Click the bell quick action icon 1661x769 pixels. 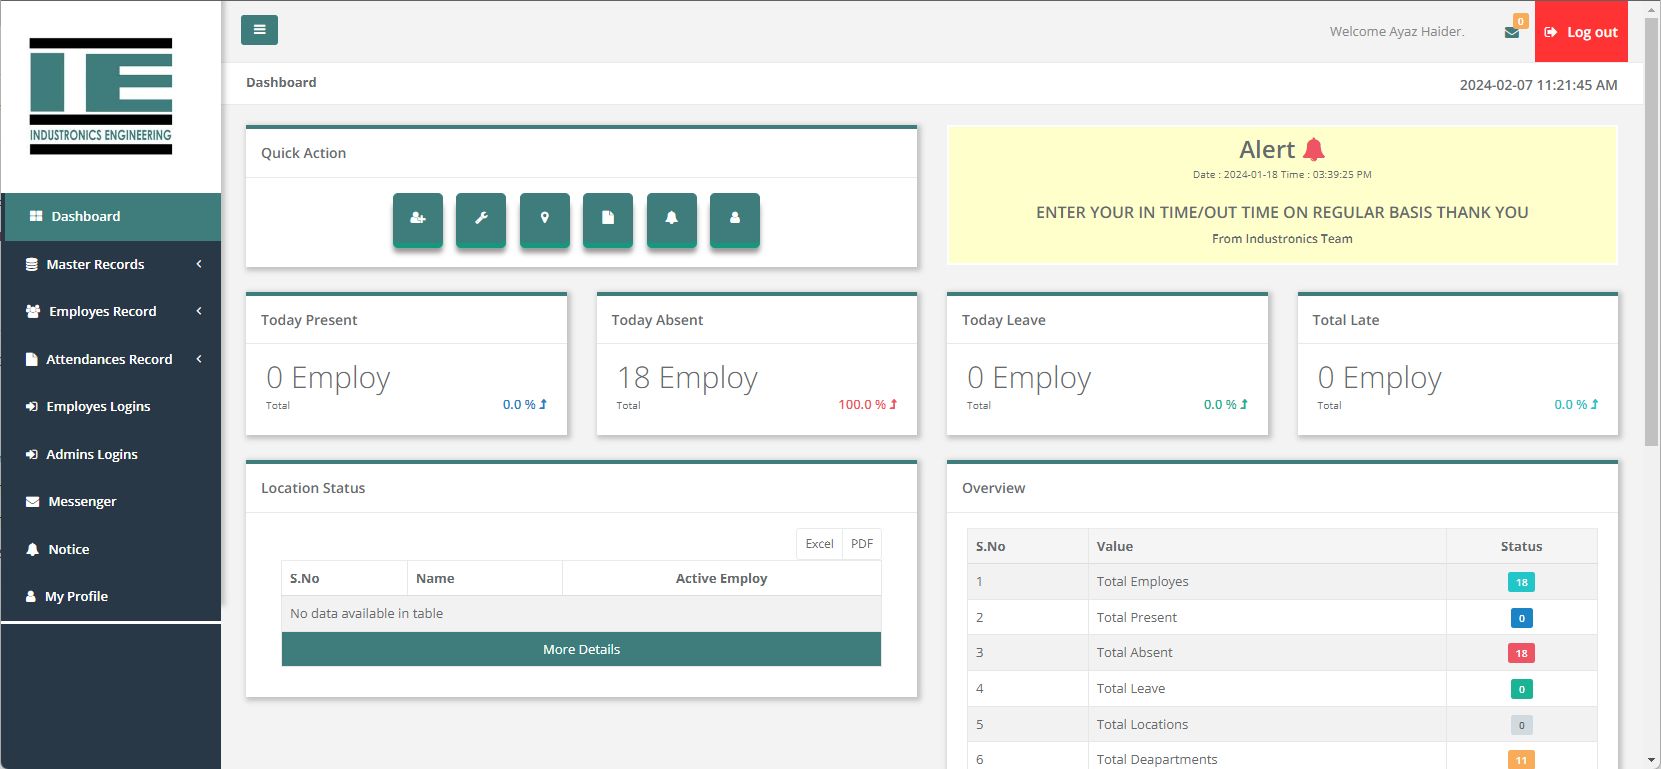tap(672, 219)
